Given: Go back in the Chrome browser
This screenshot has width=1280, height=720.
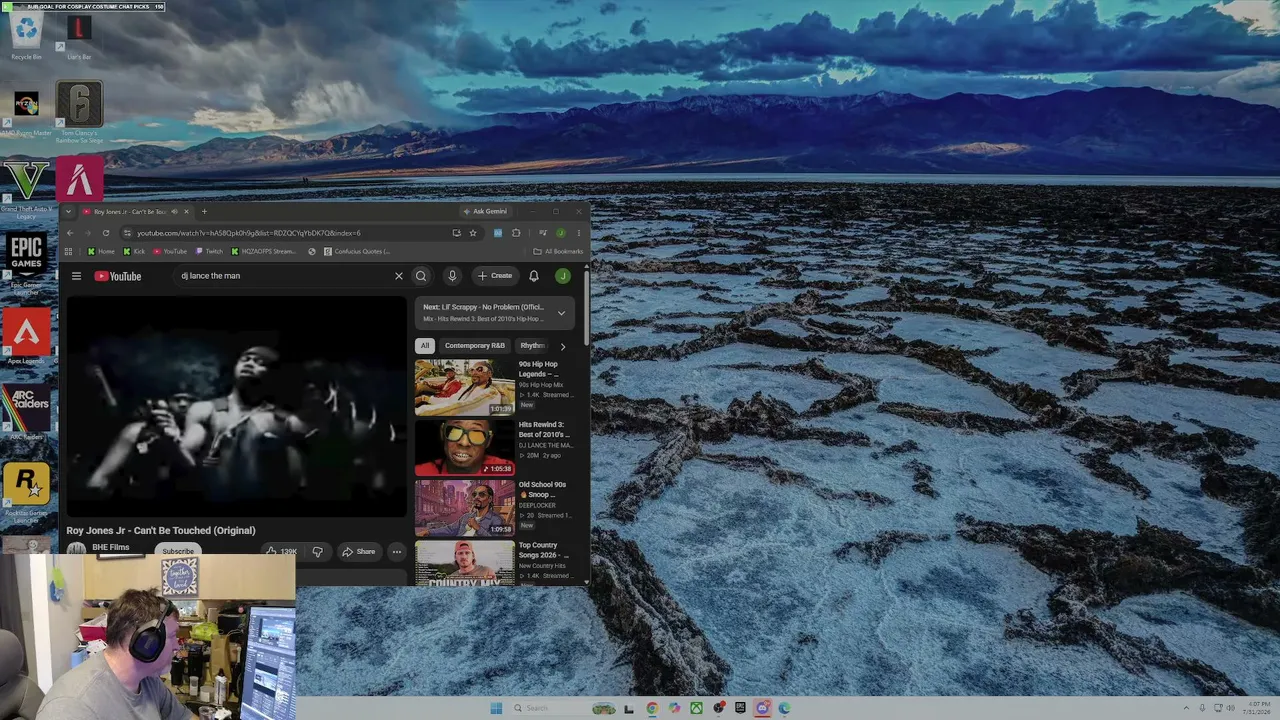Looking at the screenshot, I should click(70, 233).
